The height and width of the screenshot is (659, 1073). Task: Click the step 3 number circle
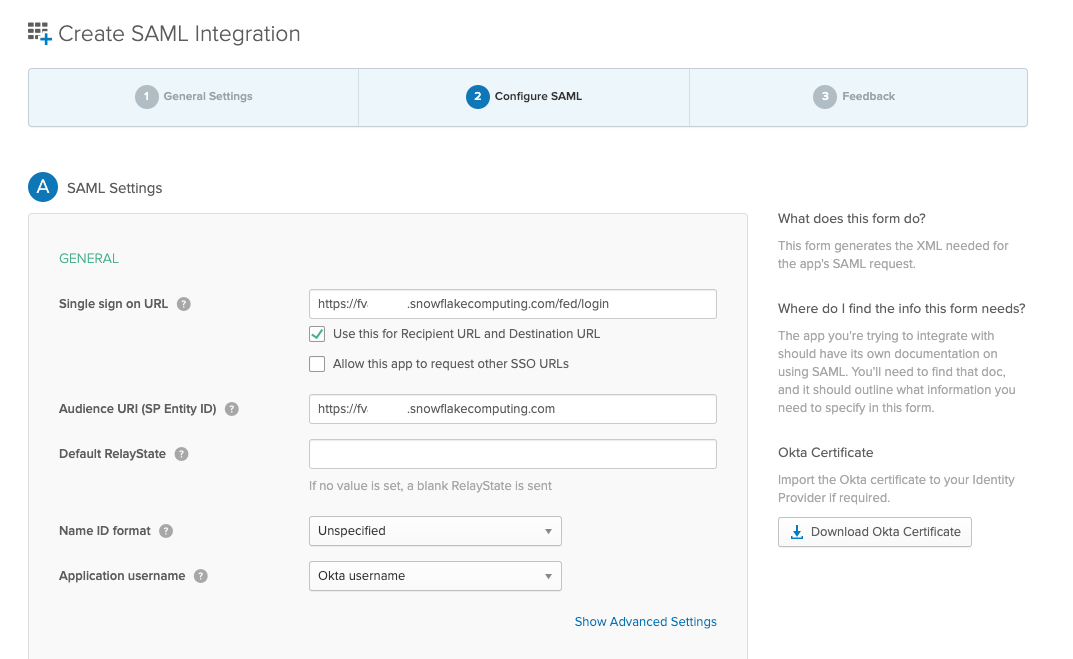825,96
